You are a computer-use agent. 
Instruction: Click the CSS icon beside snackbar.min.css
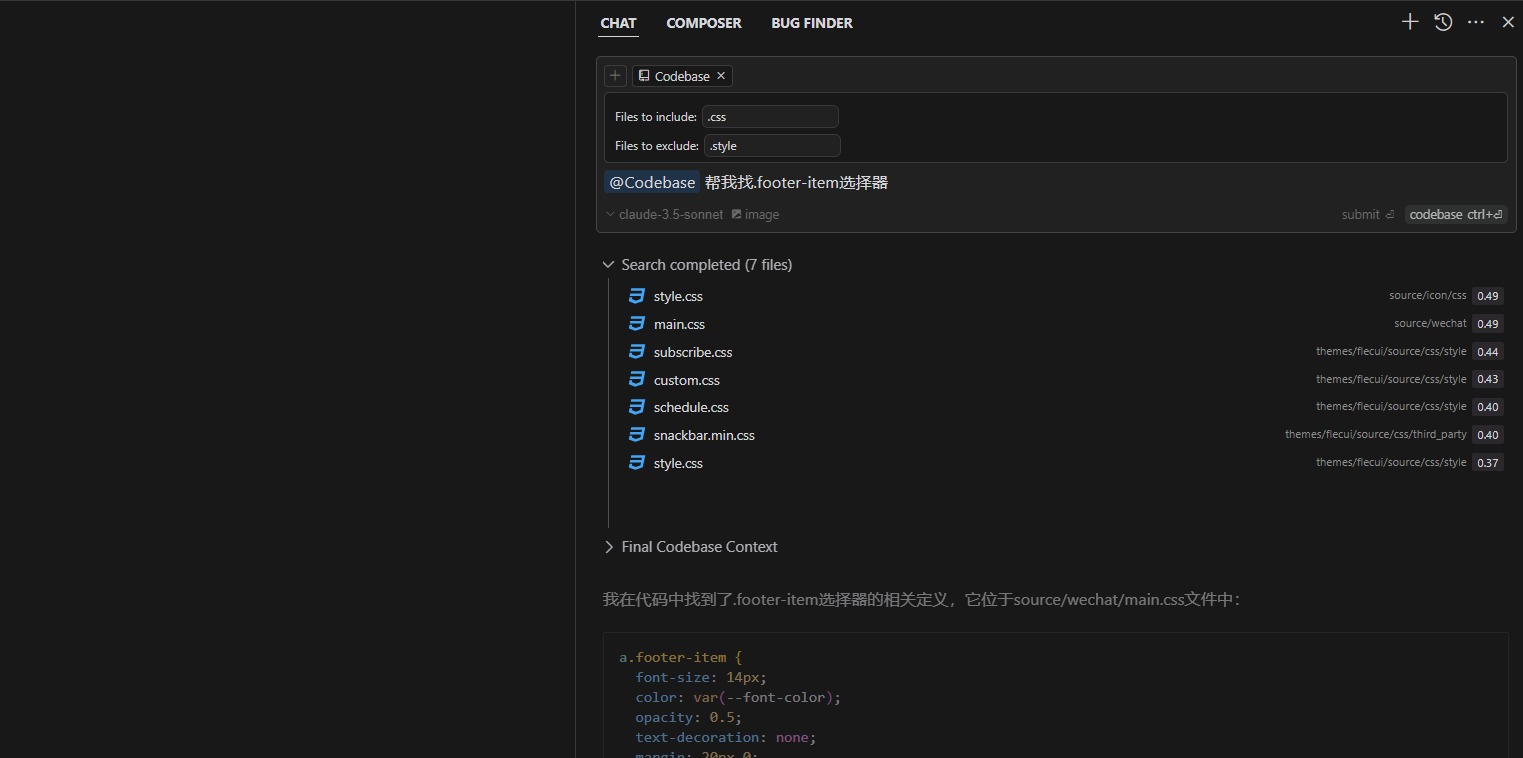pos(637,435)
